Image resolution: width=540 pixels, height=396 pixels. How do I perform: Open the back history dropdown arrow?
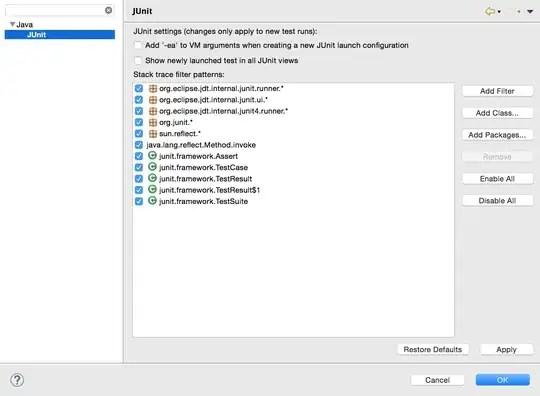click(499, 12)
